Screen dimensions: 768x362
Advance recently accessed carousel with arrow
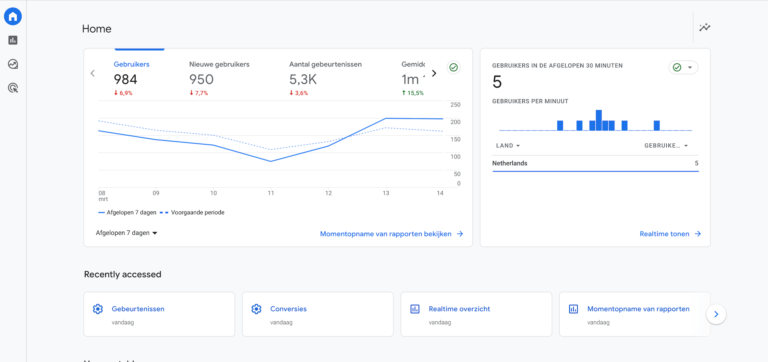coord(716,314)
